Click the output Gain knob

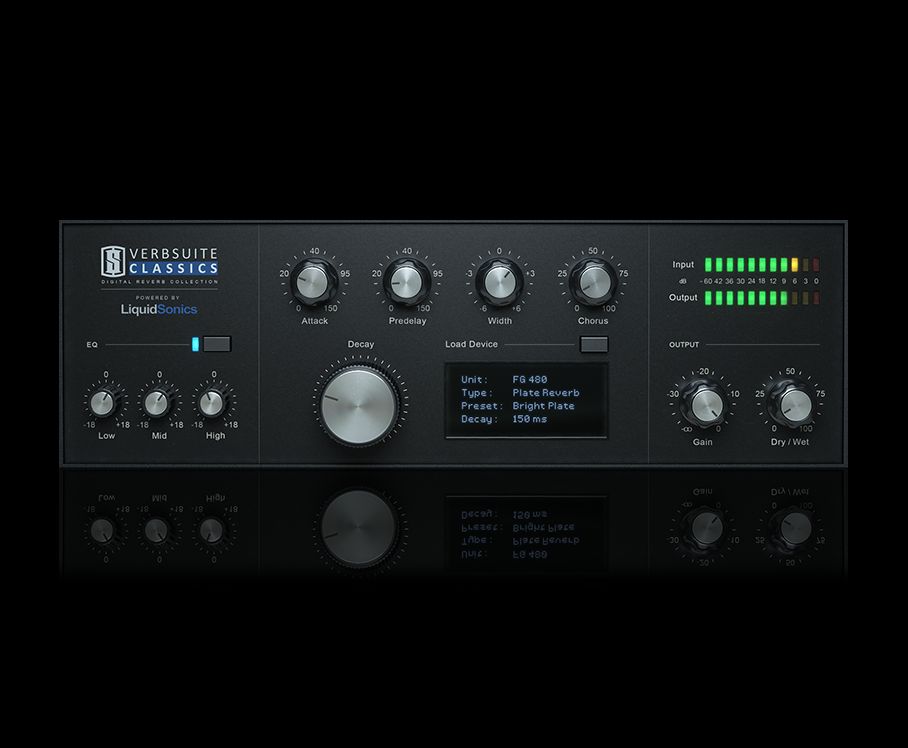[704, 404]
